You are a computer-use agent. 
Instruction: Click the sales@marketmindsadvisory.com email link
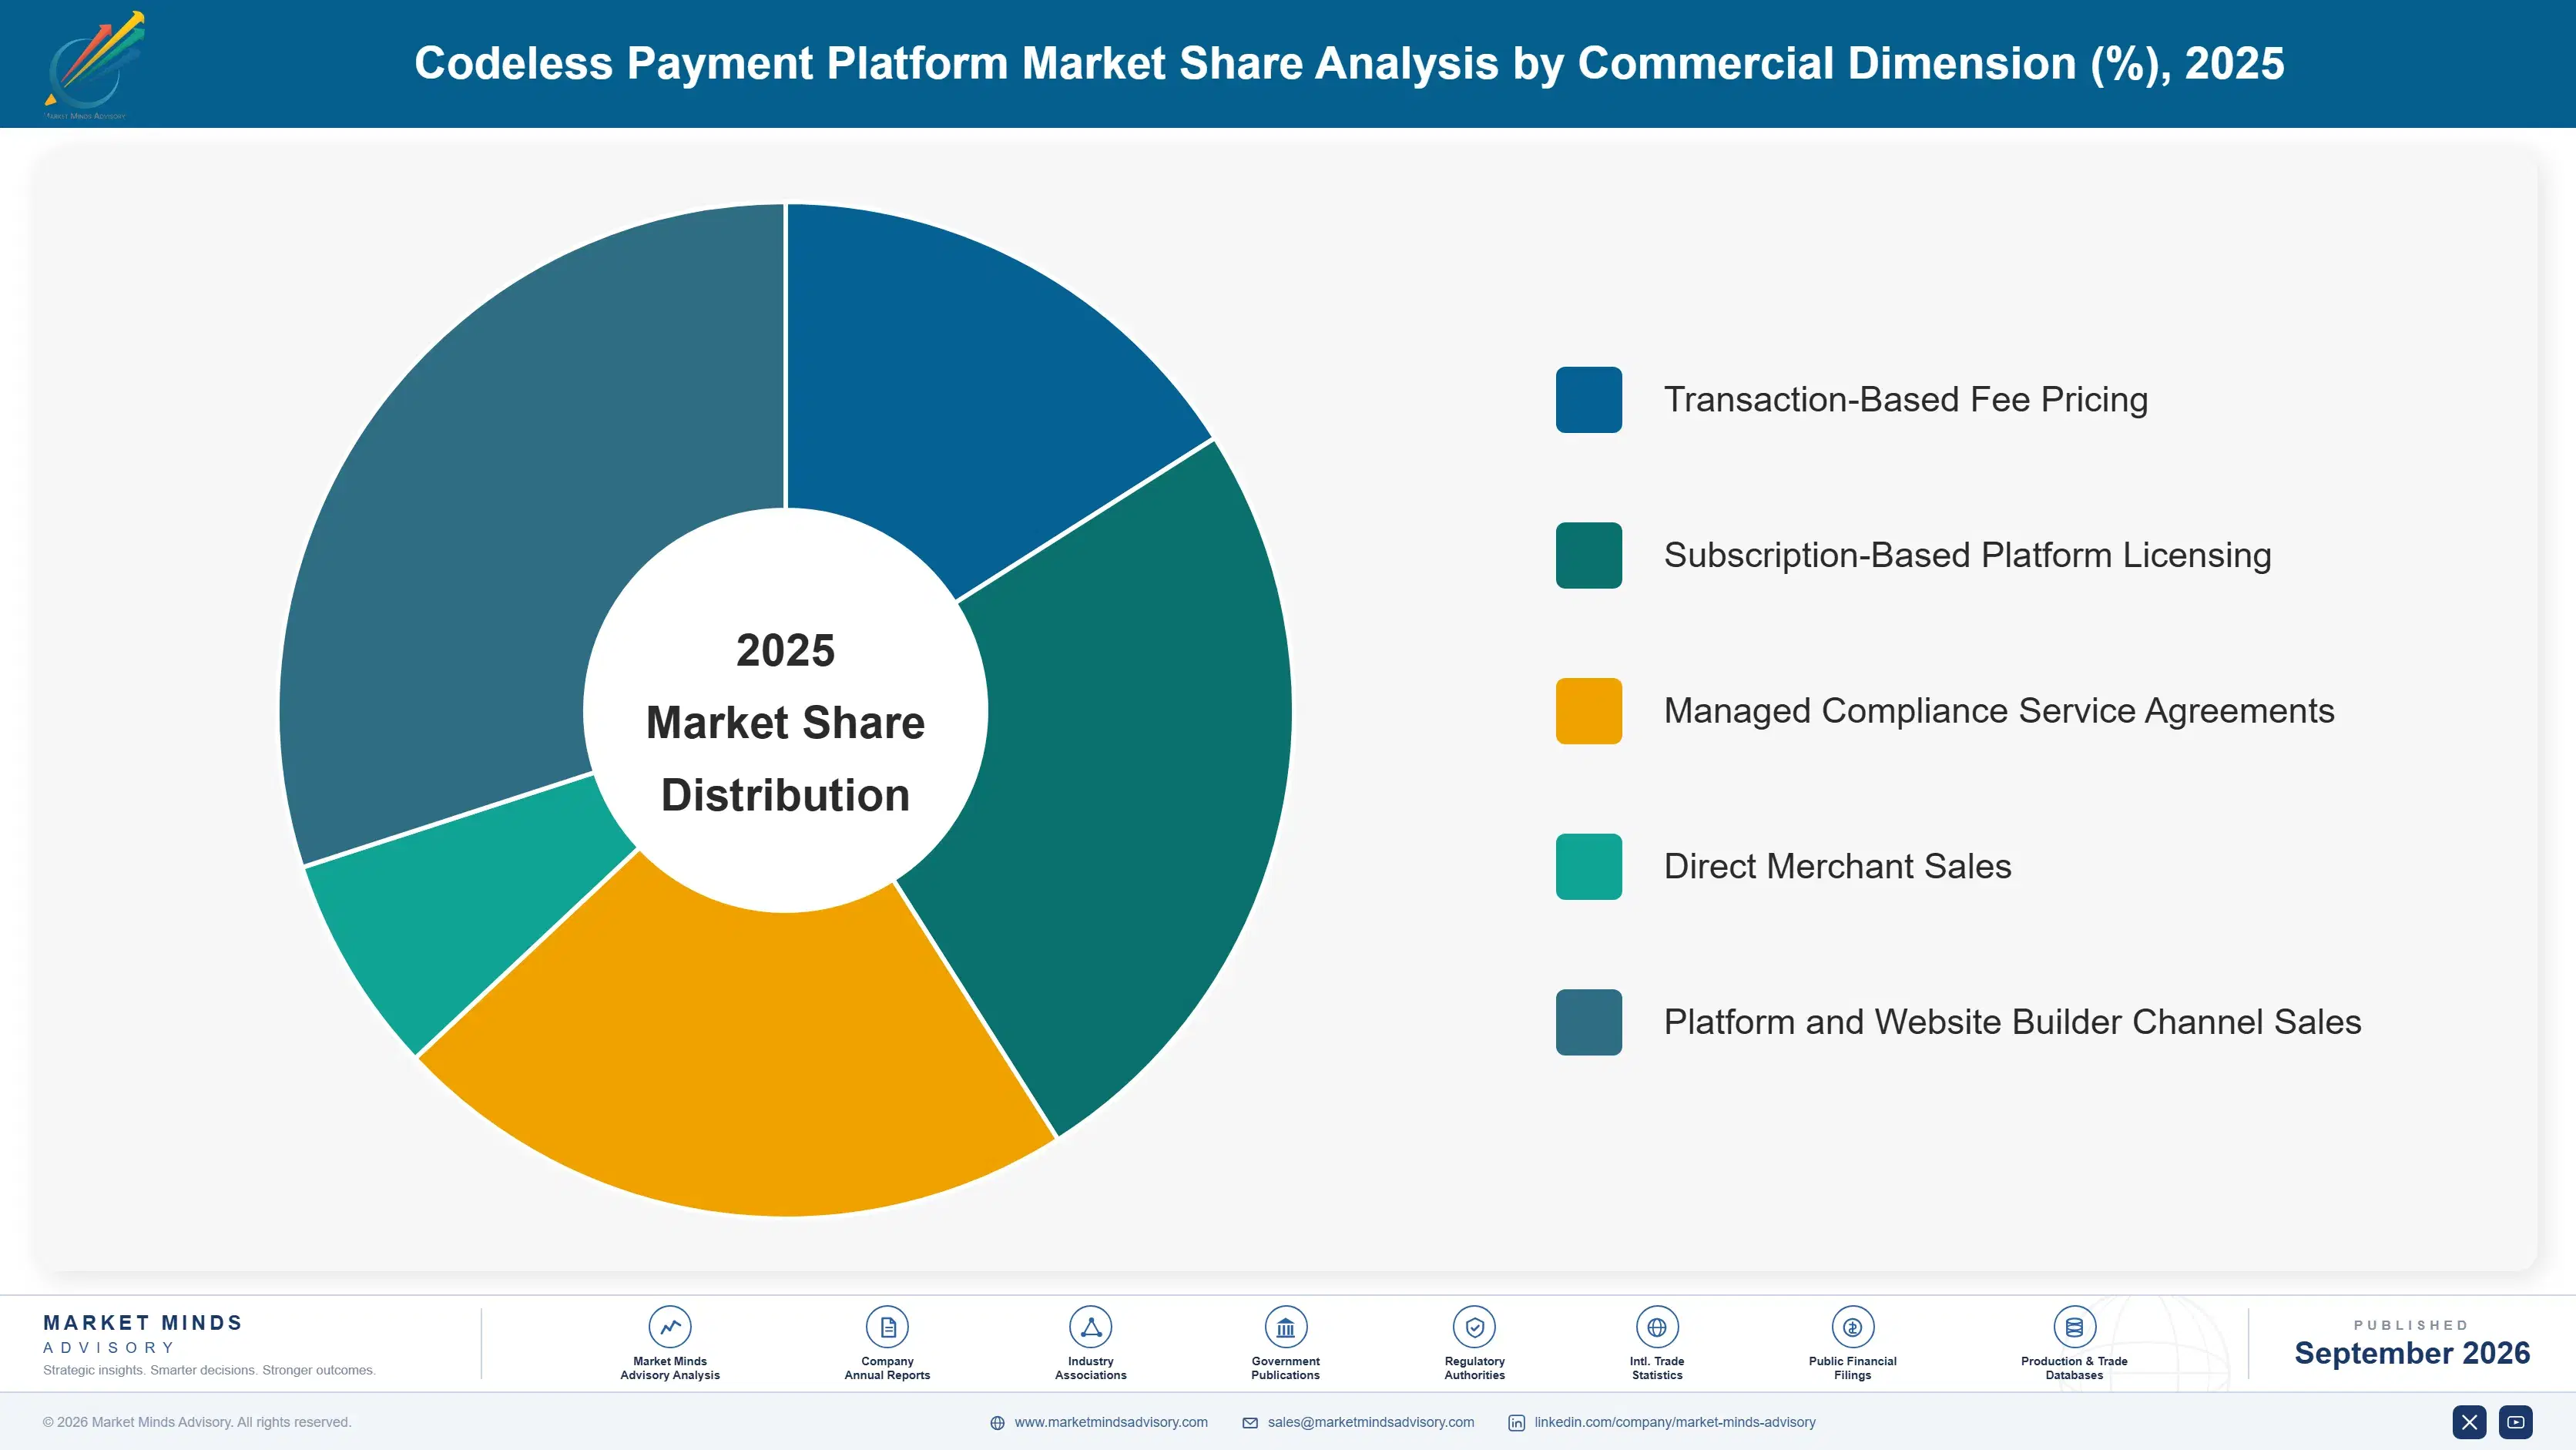1371,1422
